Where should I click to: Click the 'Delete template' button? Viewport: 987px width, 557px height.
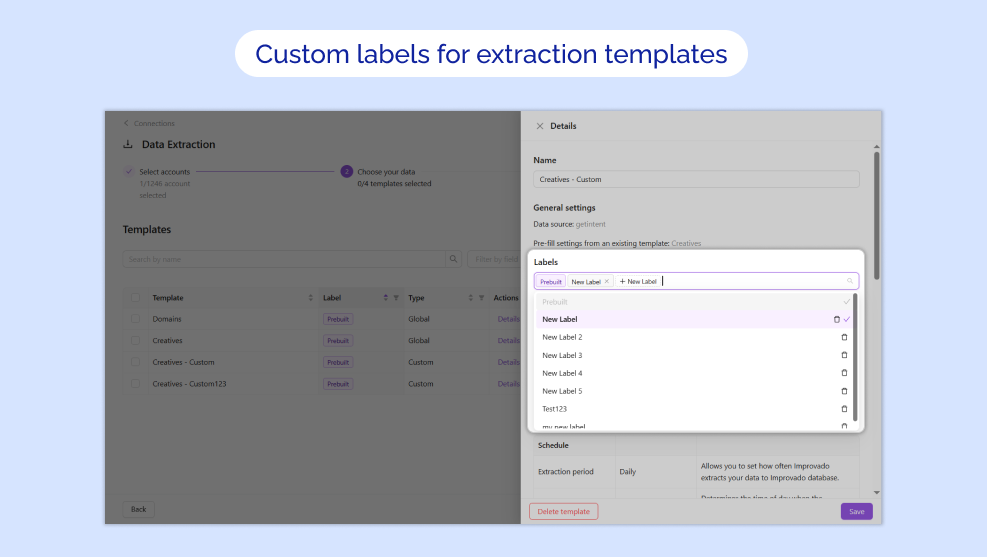563,511
